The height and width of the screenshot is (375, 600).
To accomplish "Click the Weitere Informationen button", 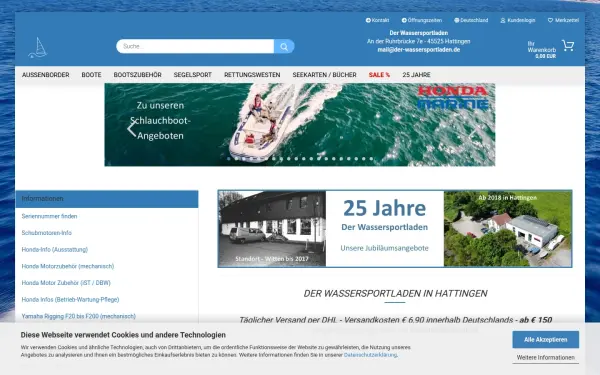I will click(546, 357).
